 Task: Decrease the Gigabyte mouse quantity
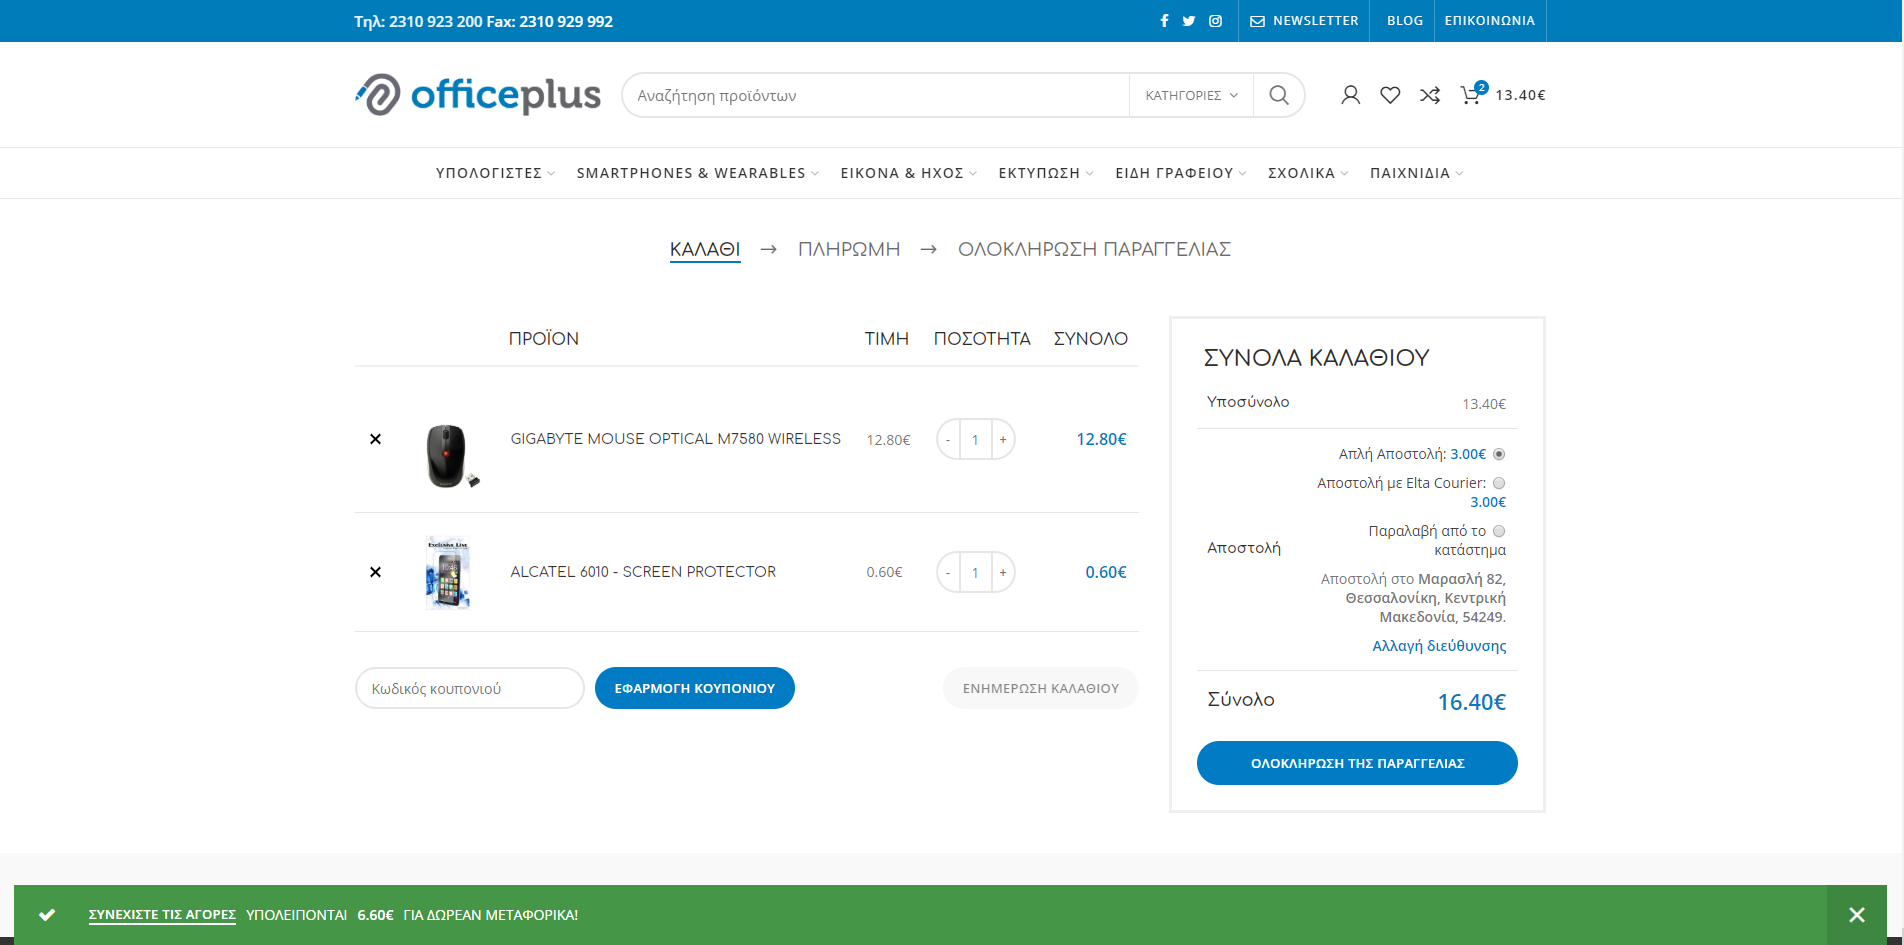[x=948, y=440]
